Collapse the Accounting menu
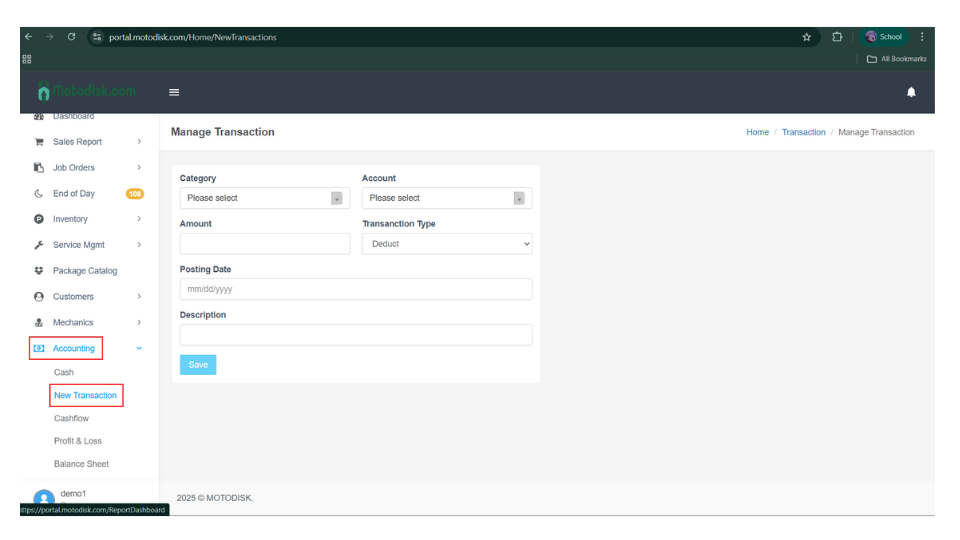Image resolution: width=960 pixels, height=540 pixels. point(139,348)
